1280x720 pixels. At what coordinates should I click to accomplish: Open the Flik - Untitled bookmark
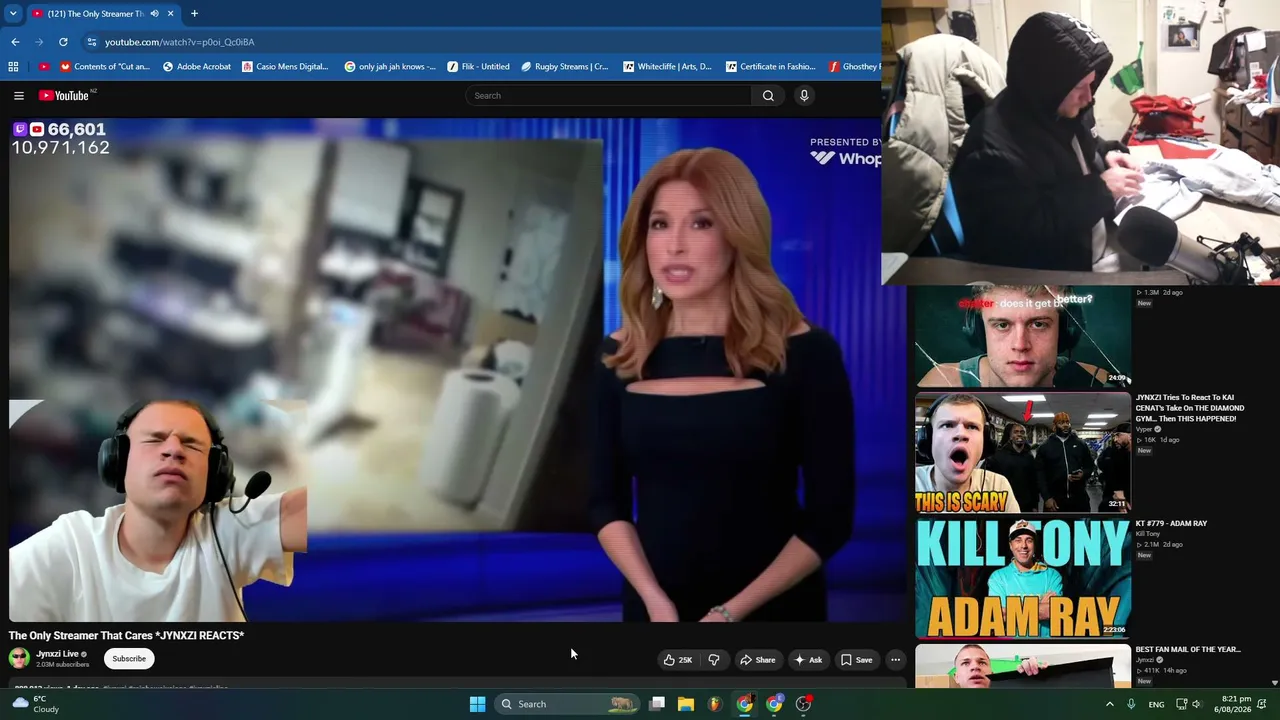[x=478, y=67]
